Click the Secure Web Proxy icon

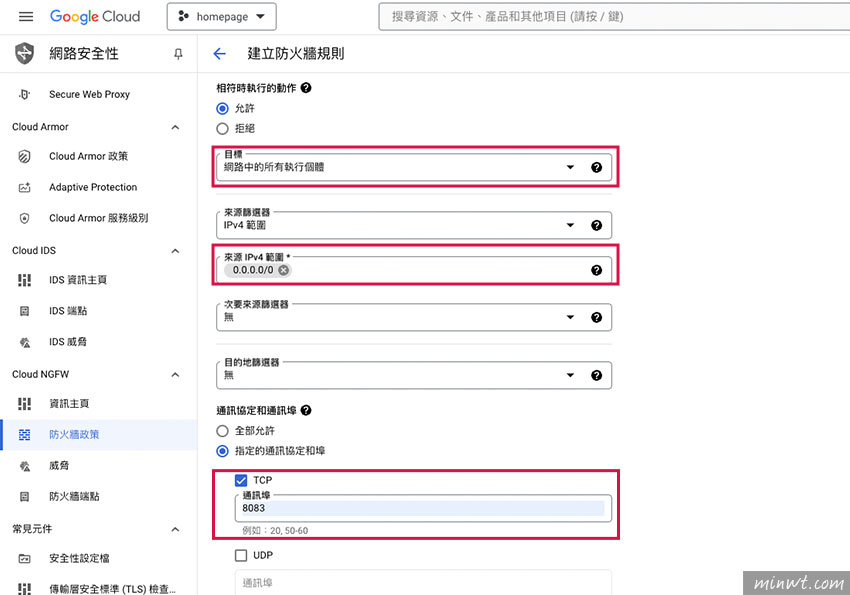pos(24,94)
